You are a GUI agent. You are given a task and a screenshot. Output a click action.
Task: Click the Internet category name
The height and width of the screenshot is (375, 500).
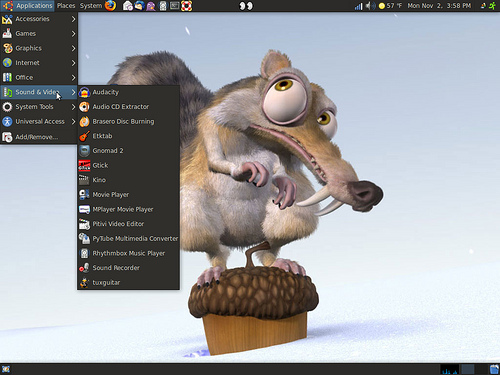(27, 63)
